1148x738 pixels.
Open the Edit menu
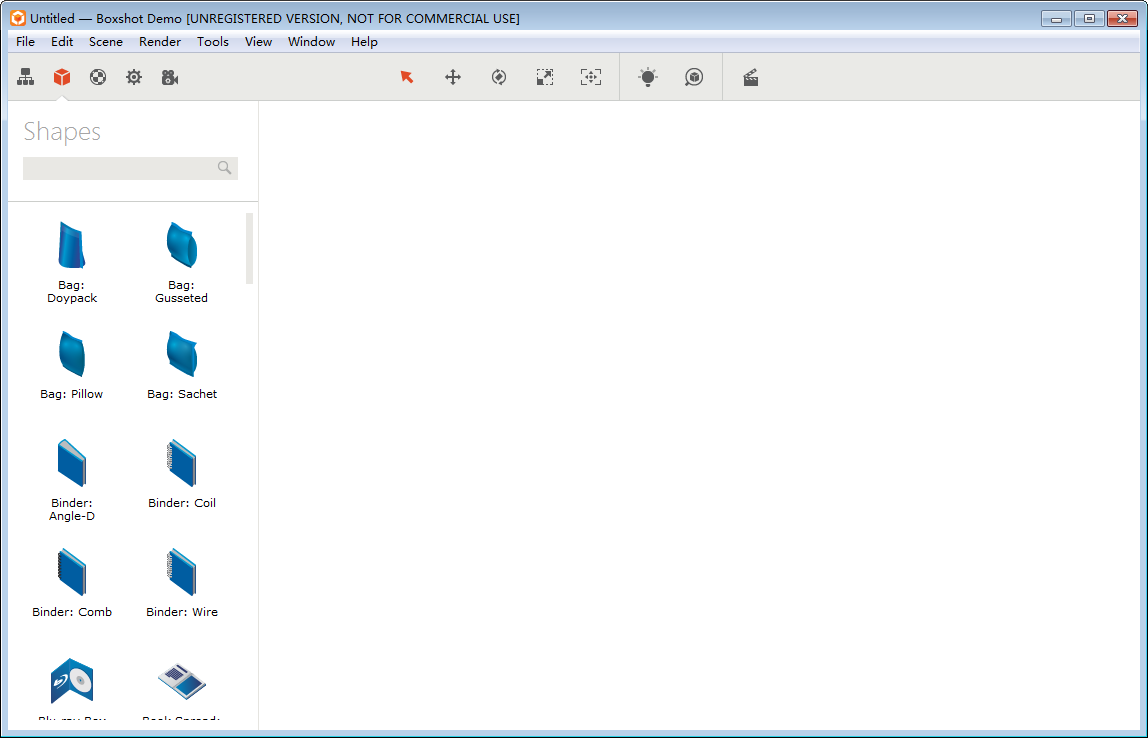tap(62, 42)
